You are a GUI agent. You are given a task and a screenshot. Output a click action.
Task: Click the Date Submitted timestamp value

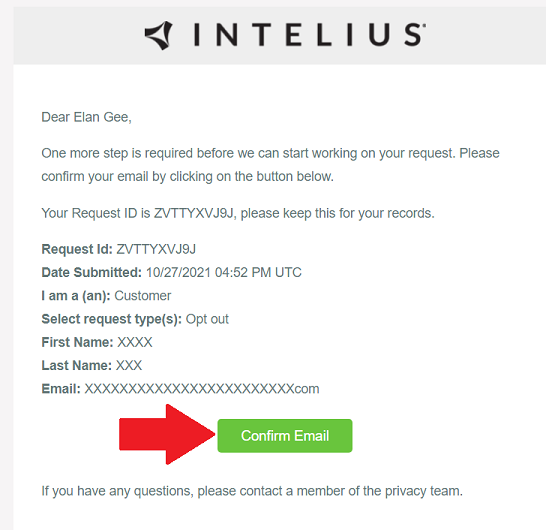[x=224, y=272]
